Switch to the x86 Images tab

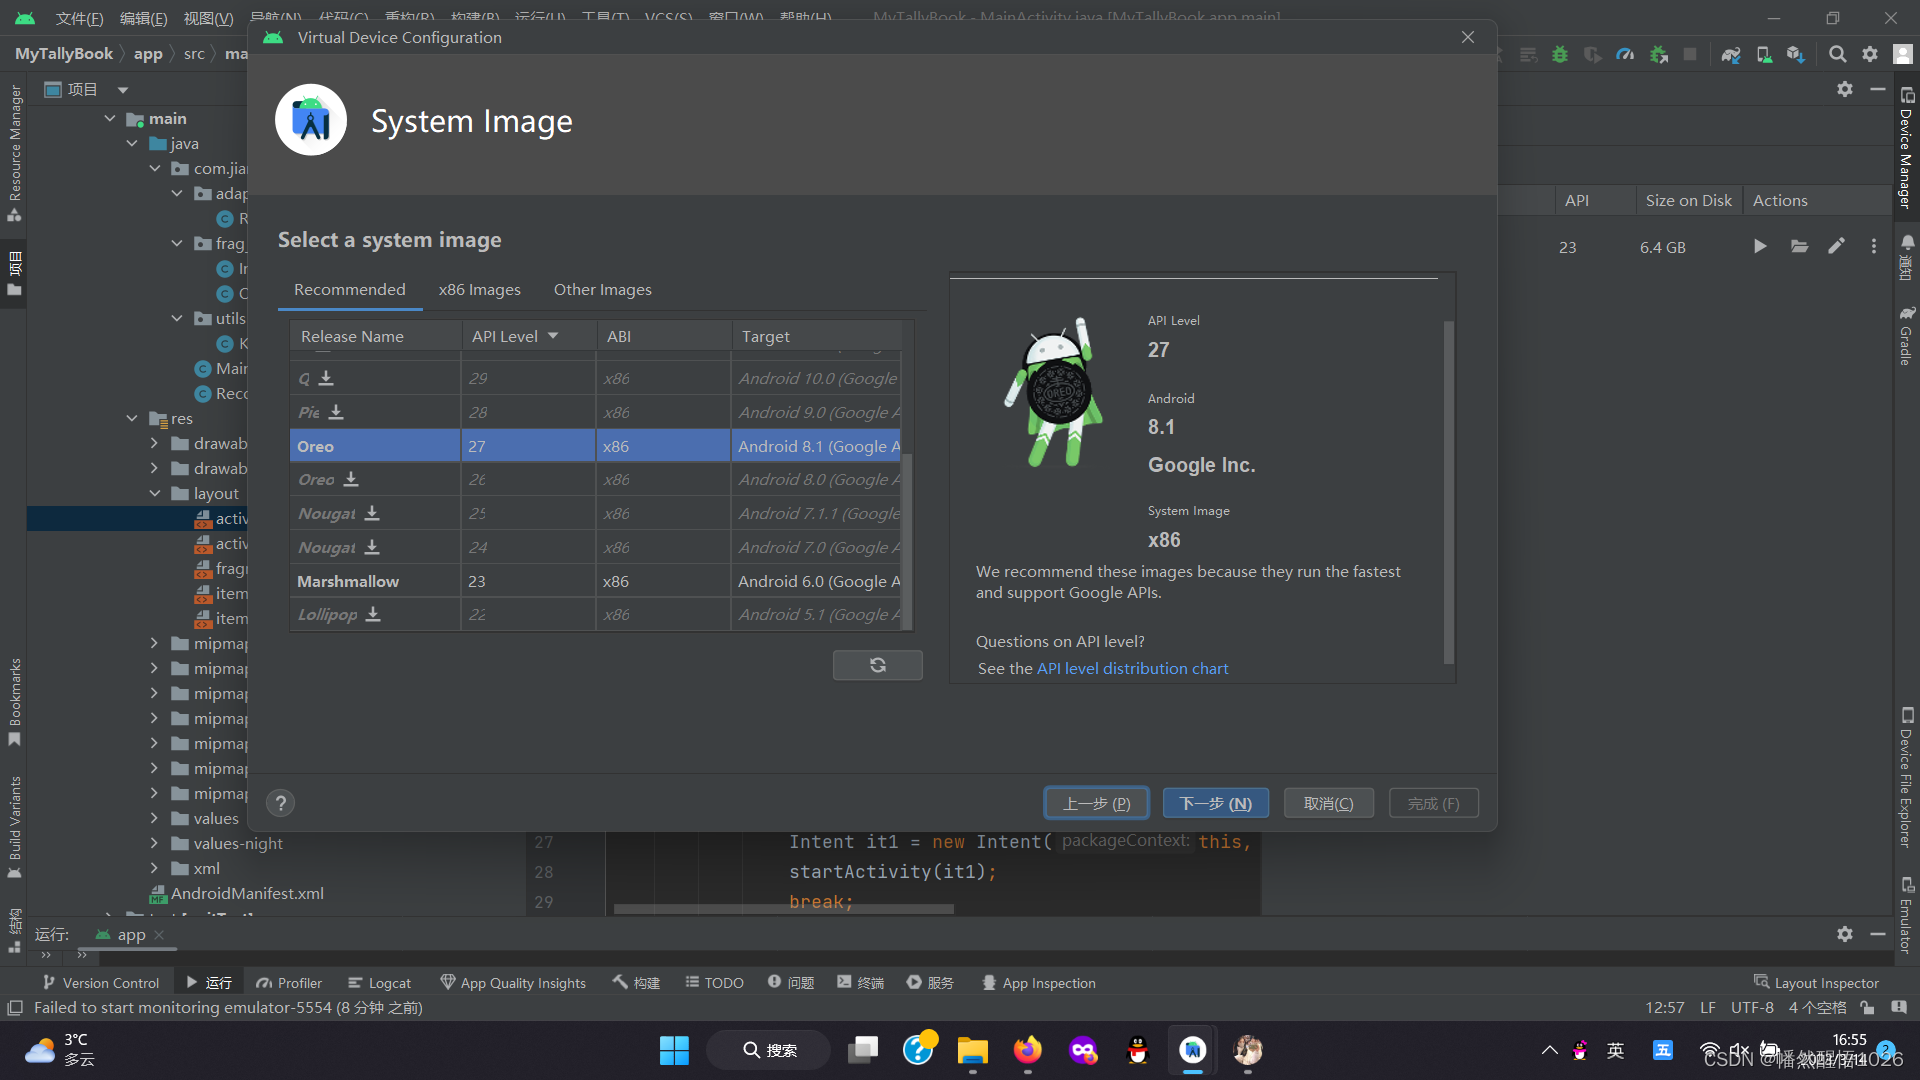pos(479,290)
